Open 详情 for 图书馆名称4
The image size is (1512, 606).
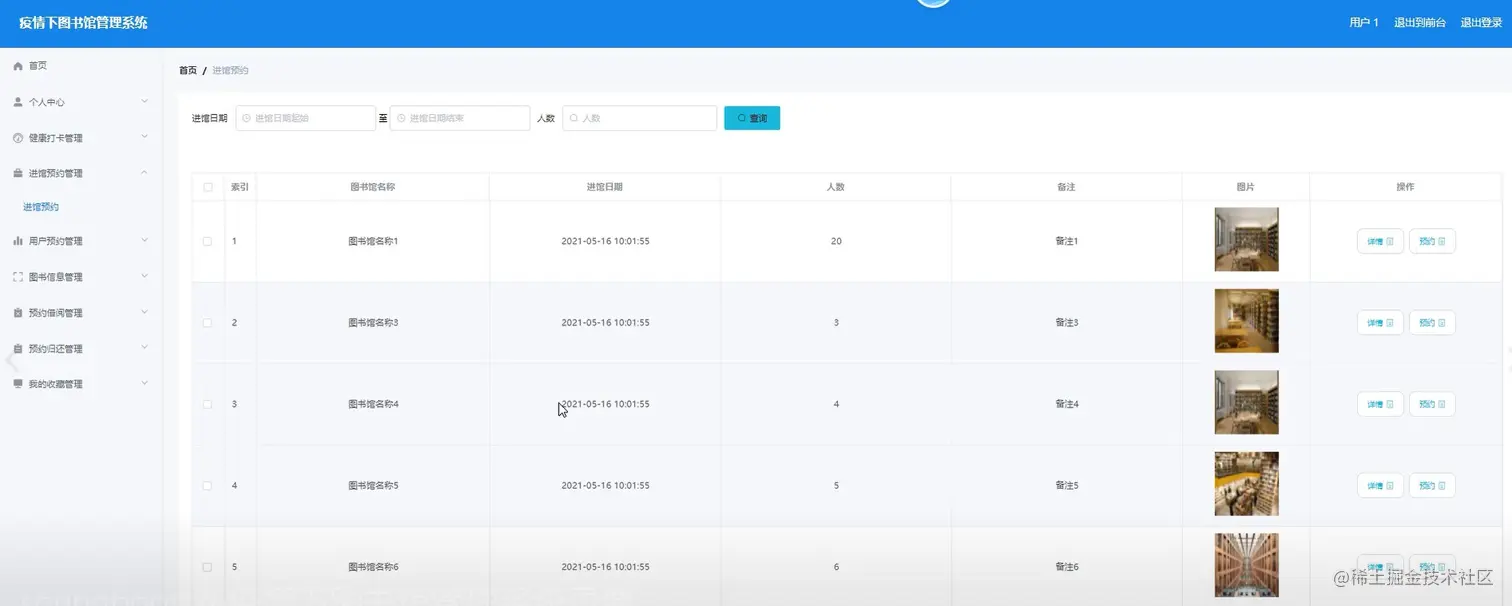coord(1380,404)
